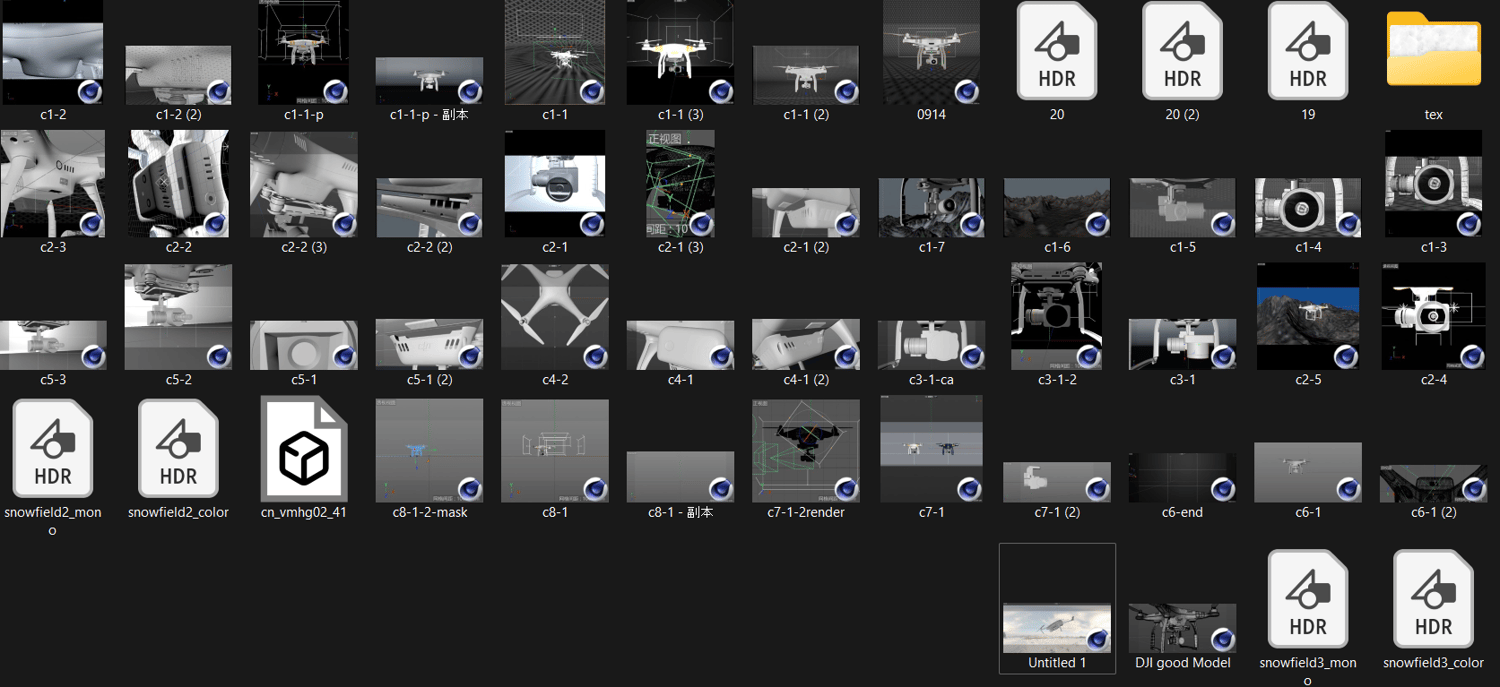Select the c7-1 file thumbnail
This screenshot has height=687, width=1500.
(931, 448)
